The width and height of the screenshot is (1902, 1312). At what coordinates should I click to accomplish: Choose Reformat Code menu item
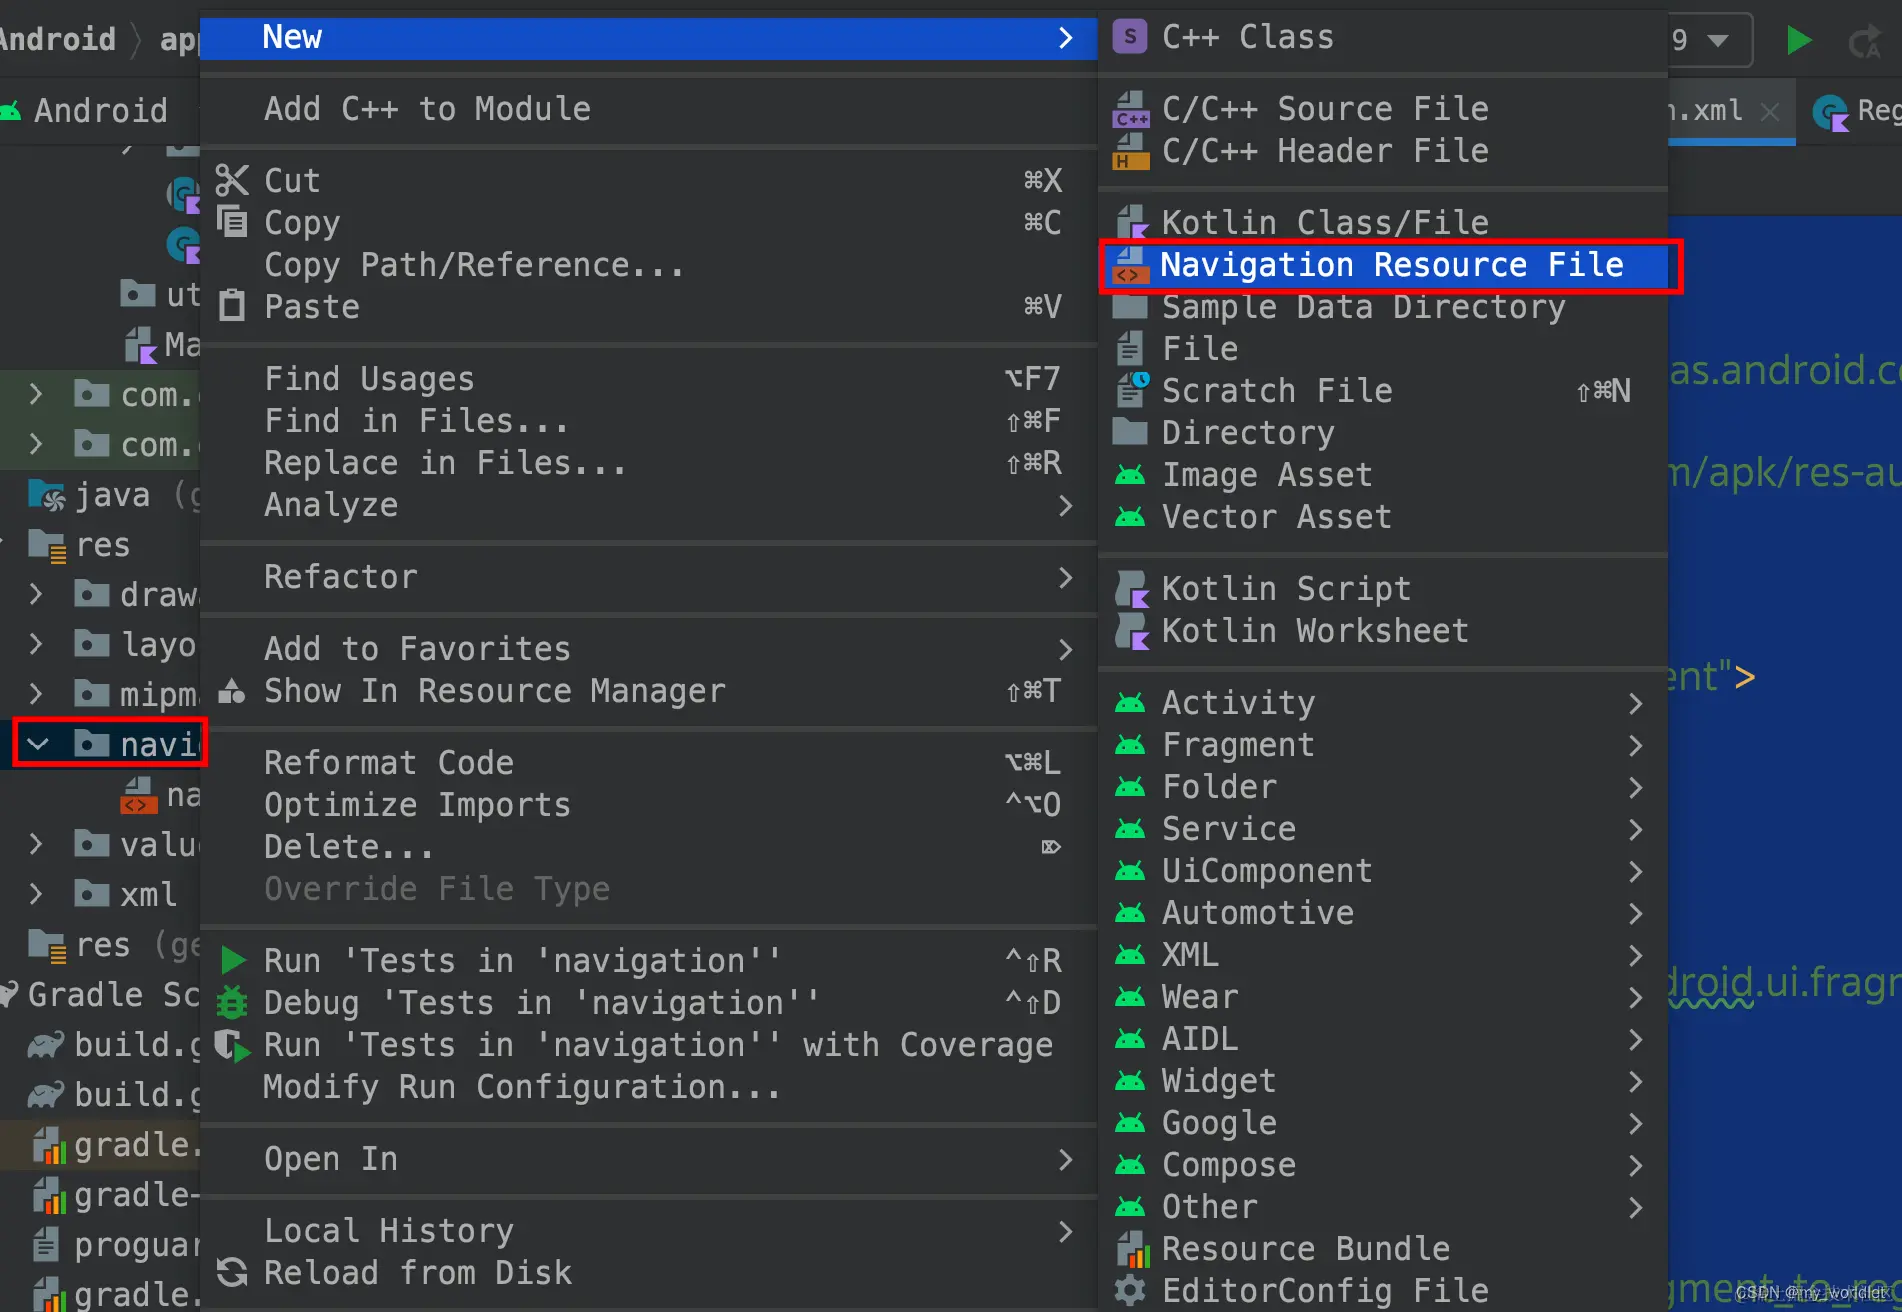(648, 763)
